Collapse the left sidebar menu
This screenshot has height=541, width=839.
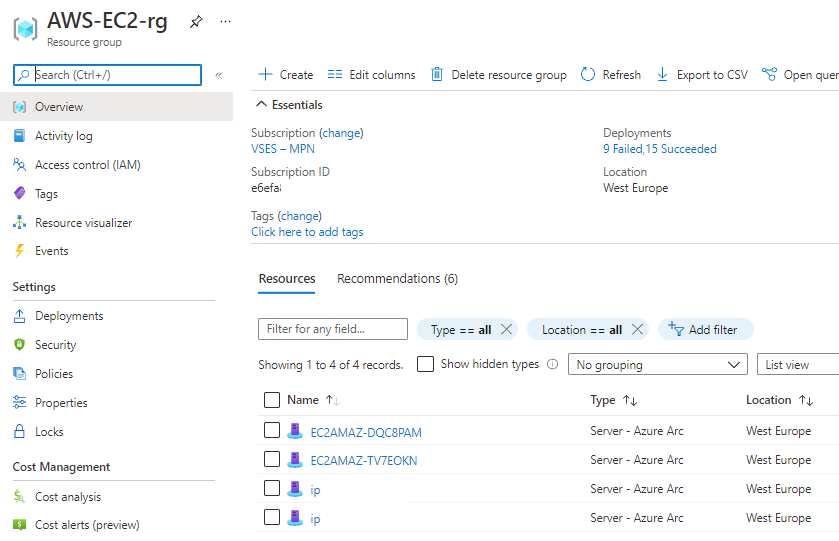click(x=218, y=75)
